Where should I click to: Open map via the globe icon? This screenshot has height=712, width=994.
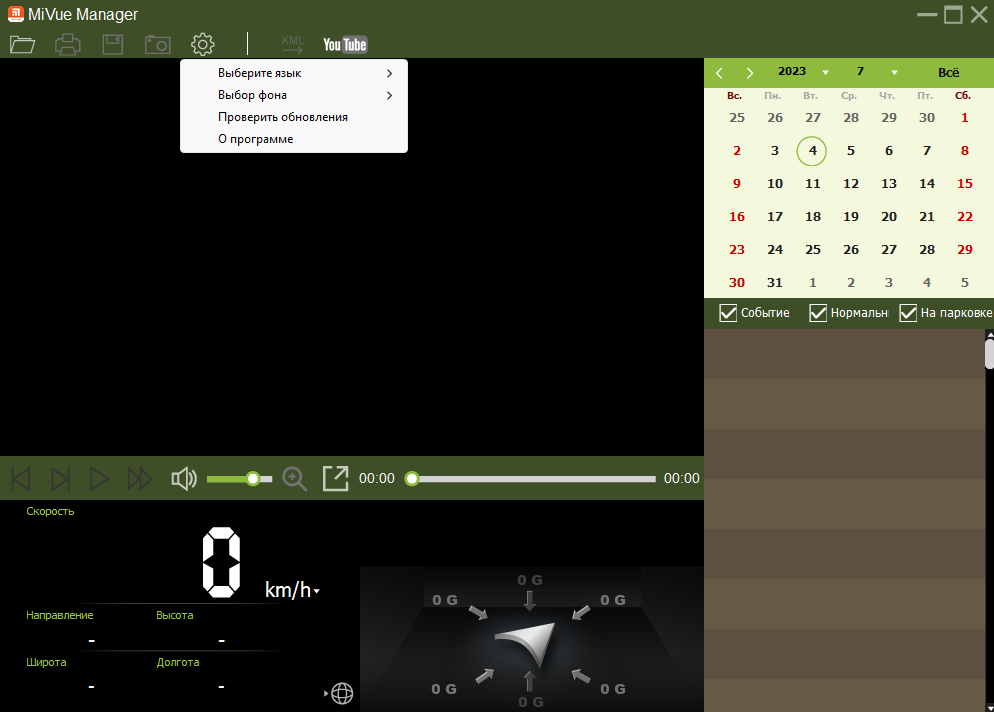click(342, 694)
